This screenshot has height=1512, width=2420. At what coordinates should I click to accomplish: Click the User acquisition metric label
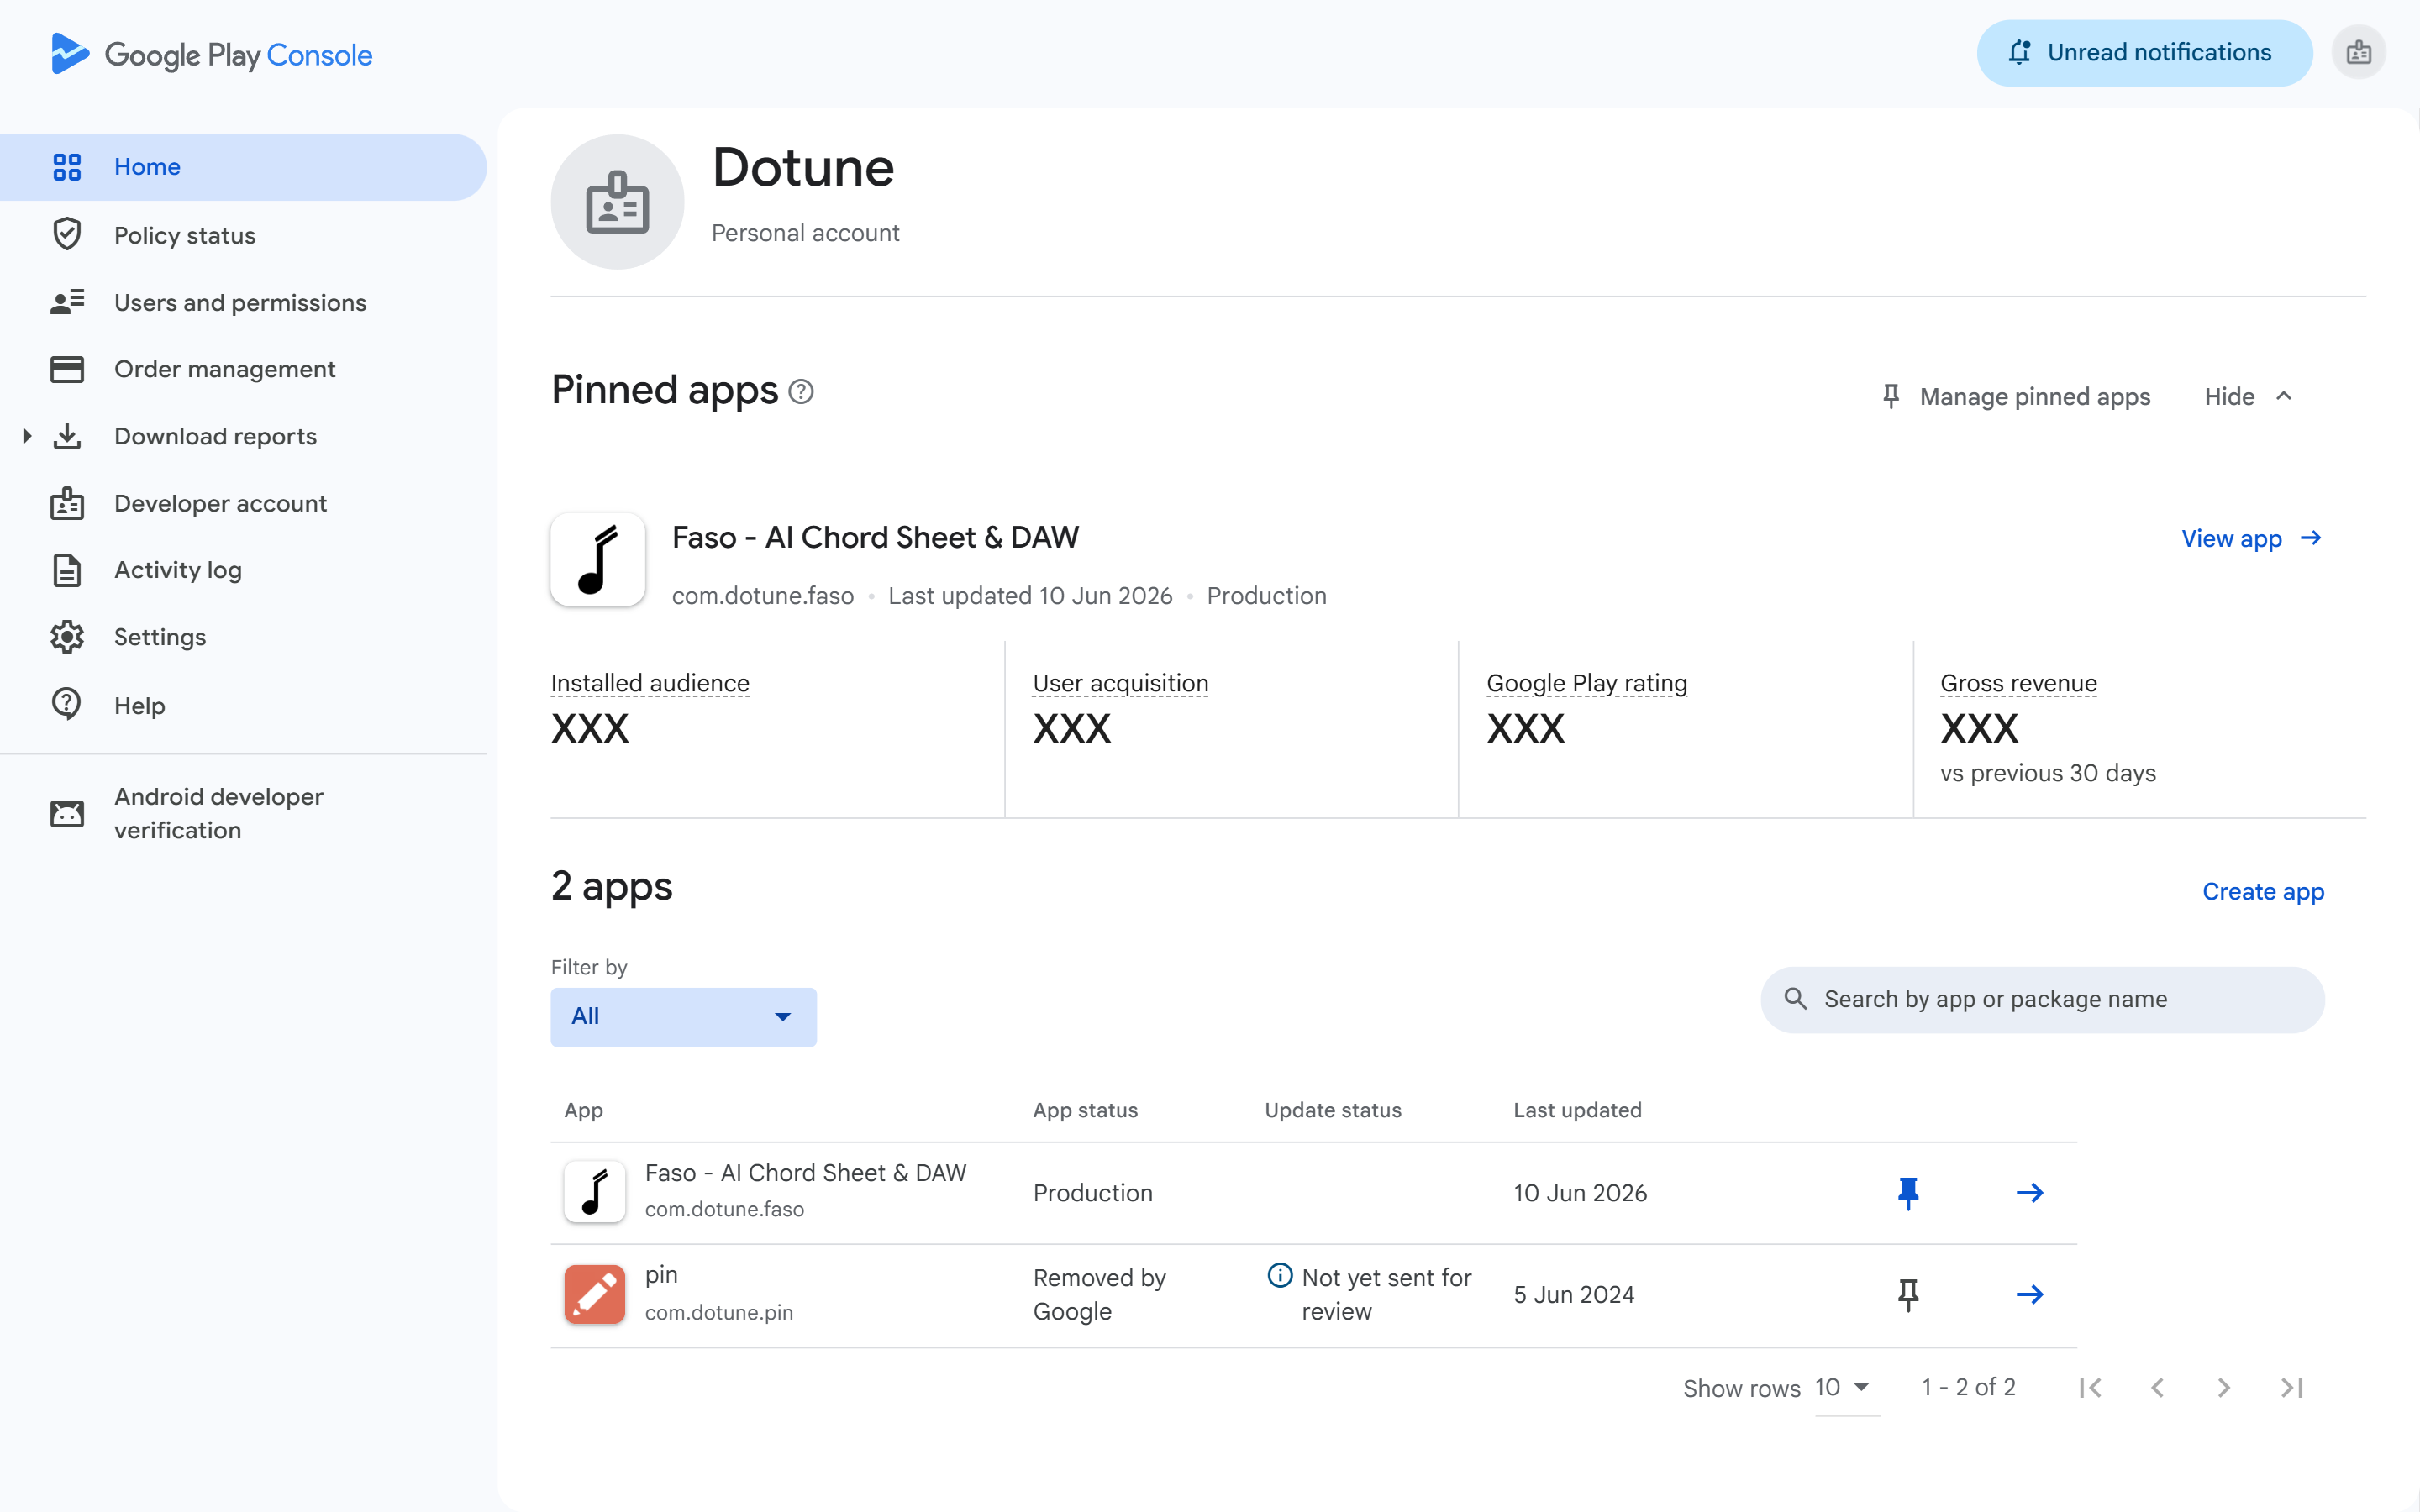point(1120,683)
